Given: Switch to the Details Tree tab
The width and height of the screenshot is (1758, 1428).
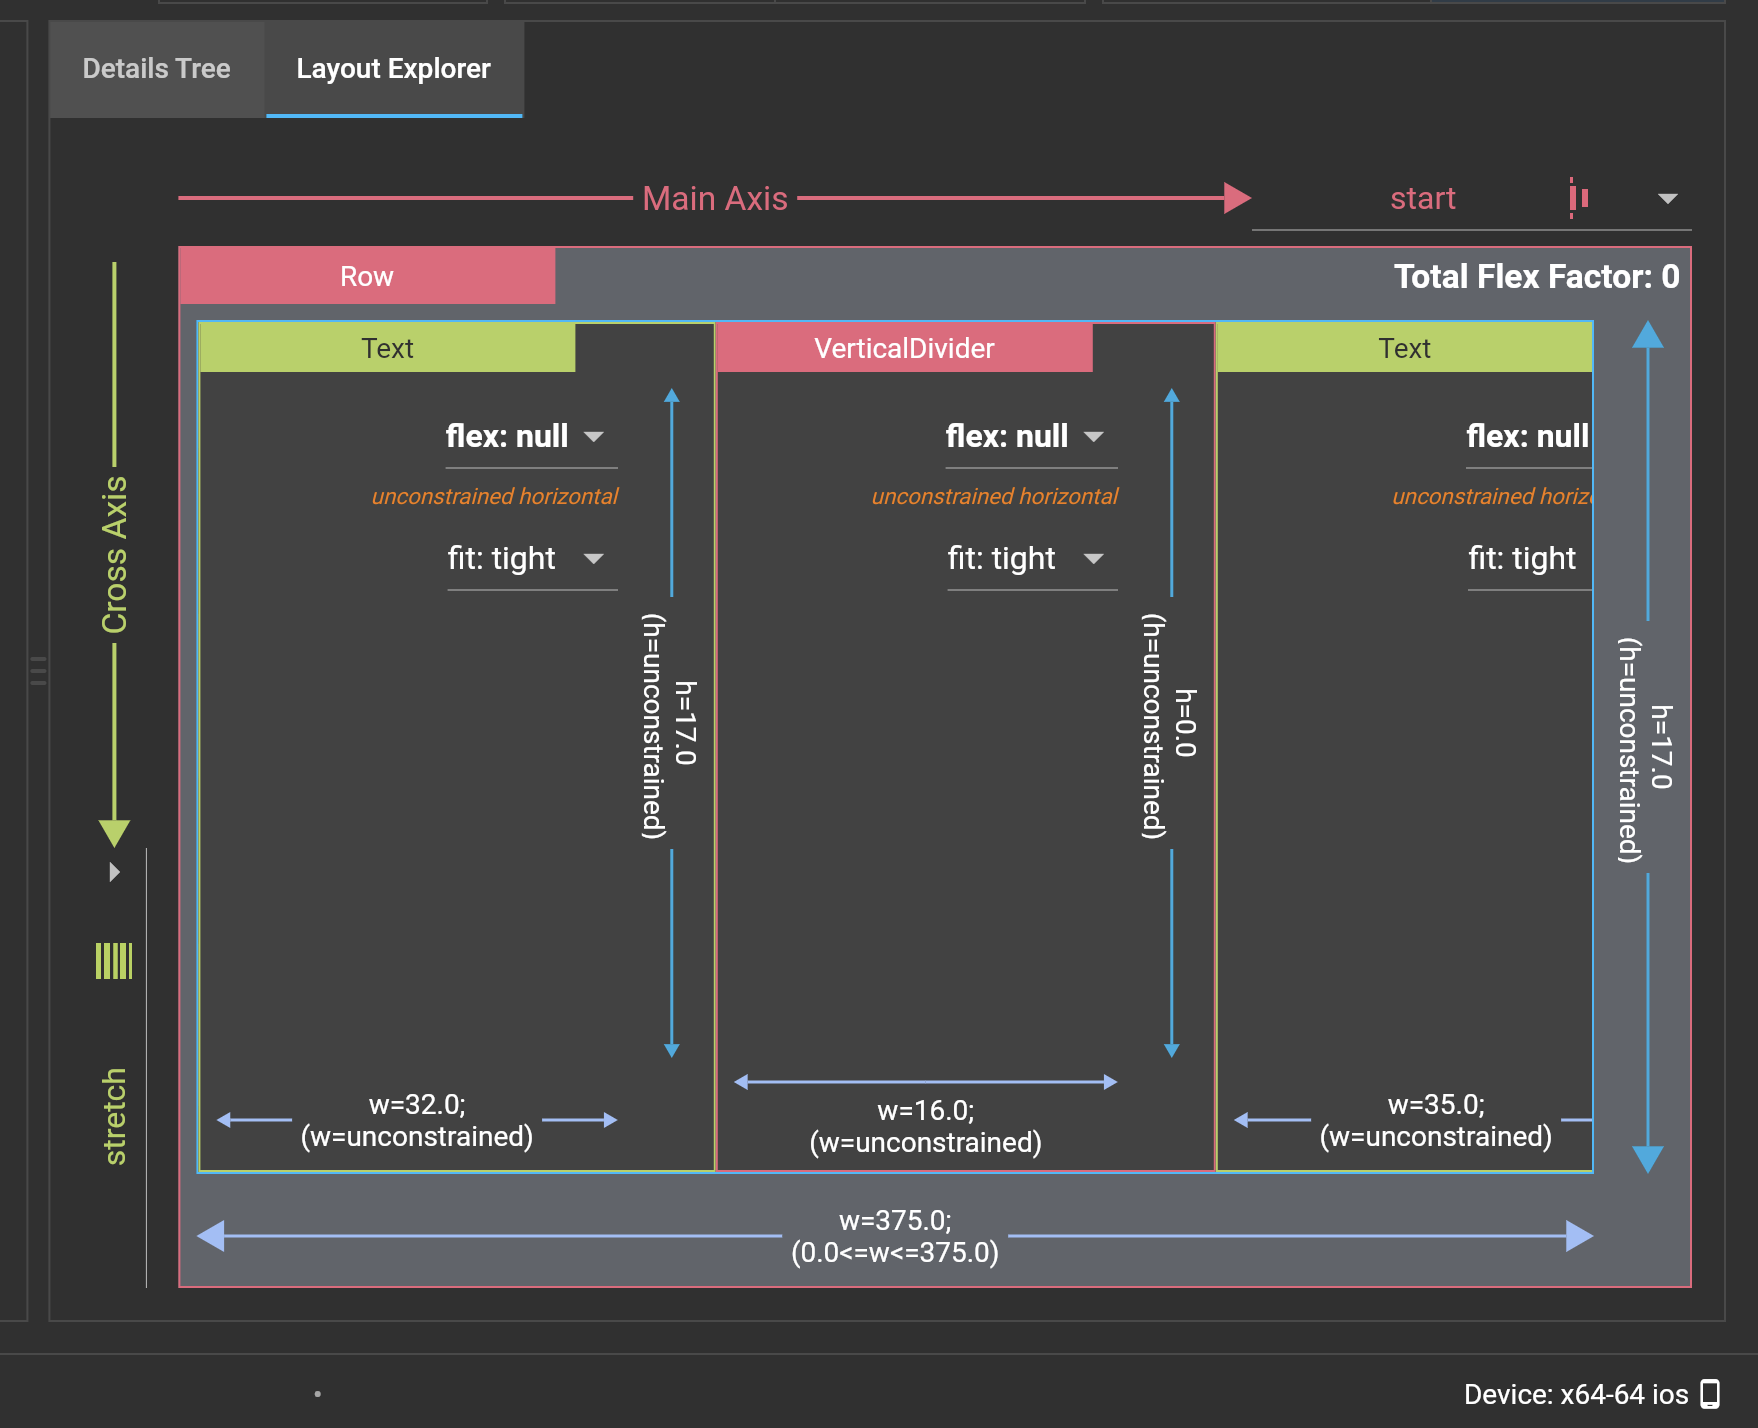Looking at the screenshot, I should click(157, 69).
